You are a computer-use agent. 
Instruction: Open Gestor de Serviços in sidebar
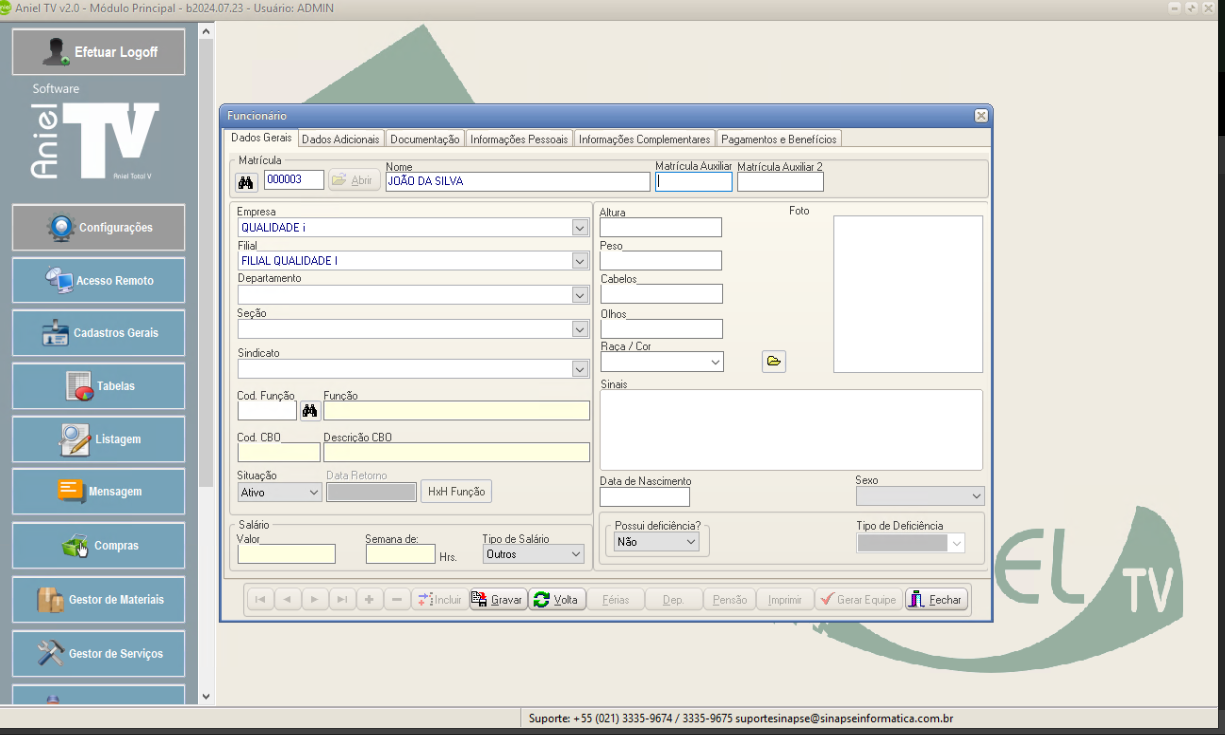[x=99, y=654]
